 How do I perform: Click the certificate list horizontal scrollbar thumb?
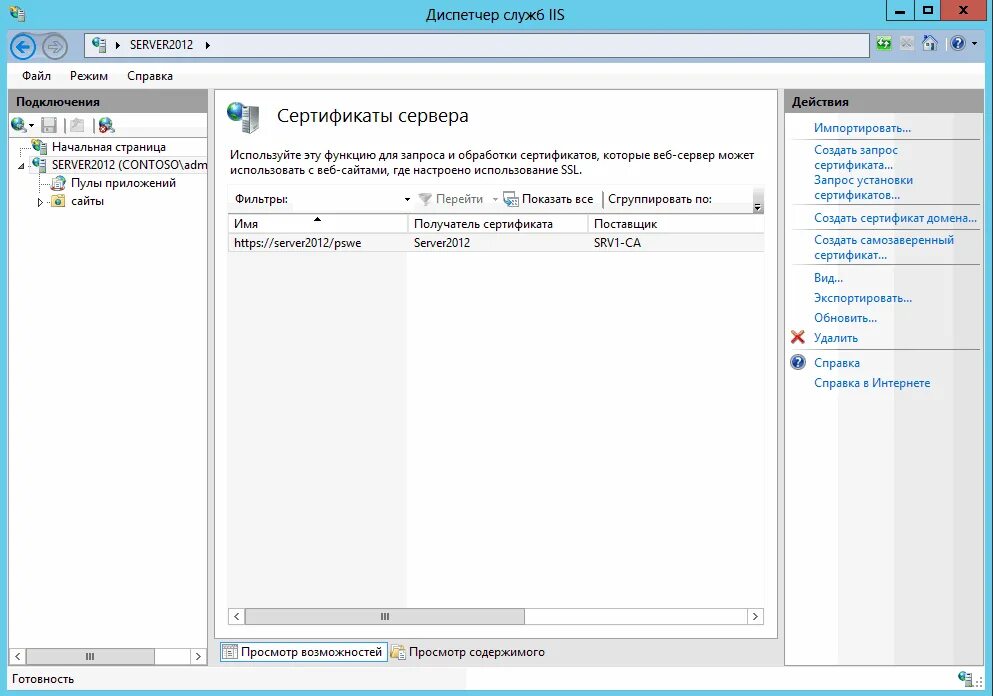[384, 616]
